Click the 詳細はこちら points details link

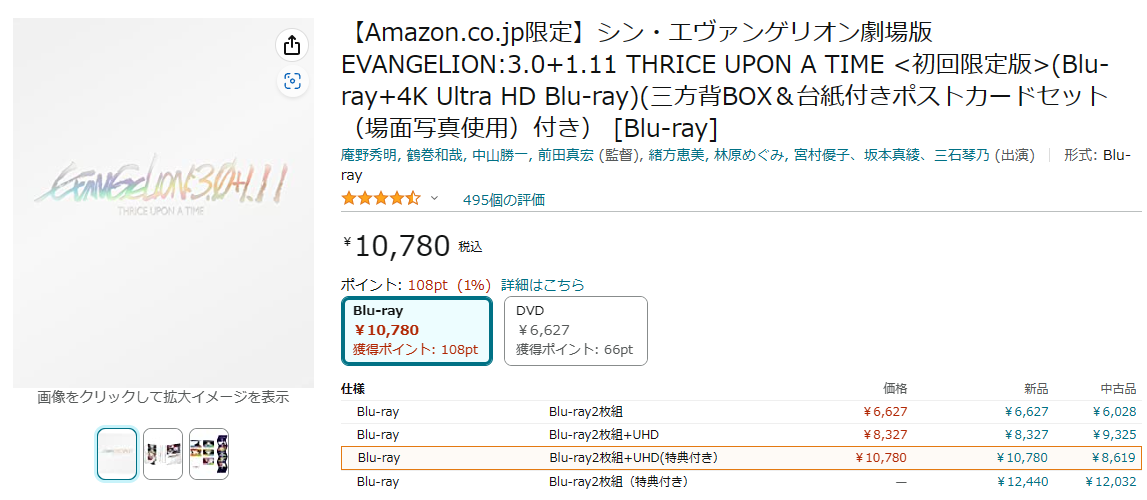pos(543,285)
